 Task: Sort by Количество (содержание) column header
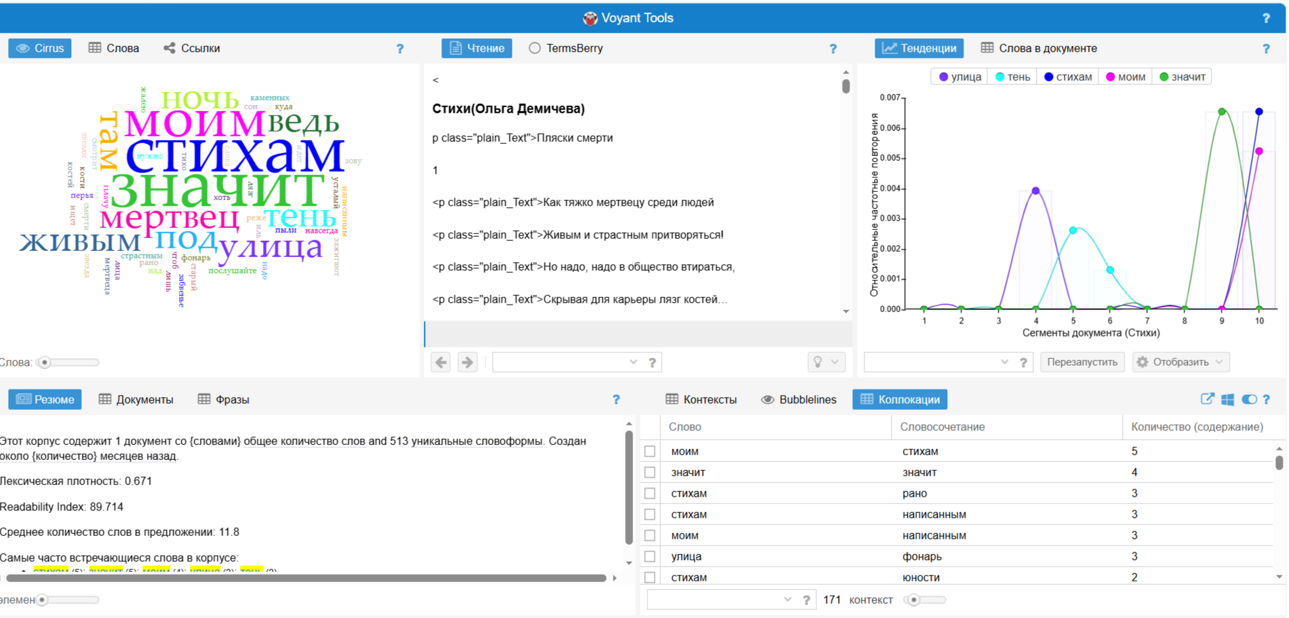tap(1199, 426)
